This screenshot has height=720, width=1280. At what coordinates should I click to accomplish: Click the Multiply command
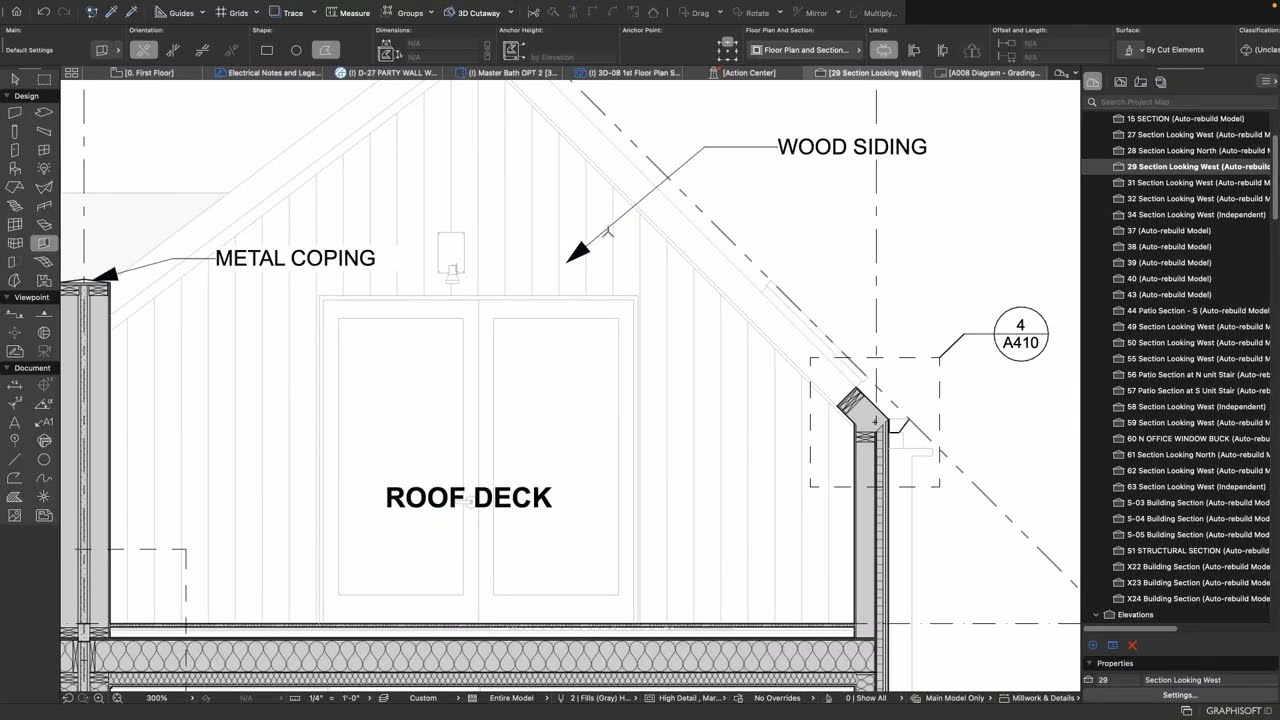(872, 13)
